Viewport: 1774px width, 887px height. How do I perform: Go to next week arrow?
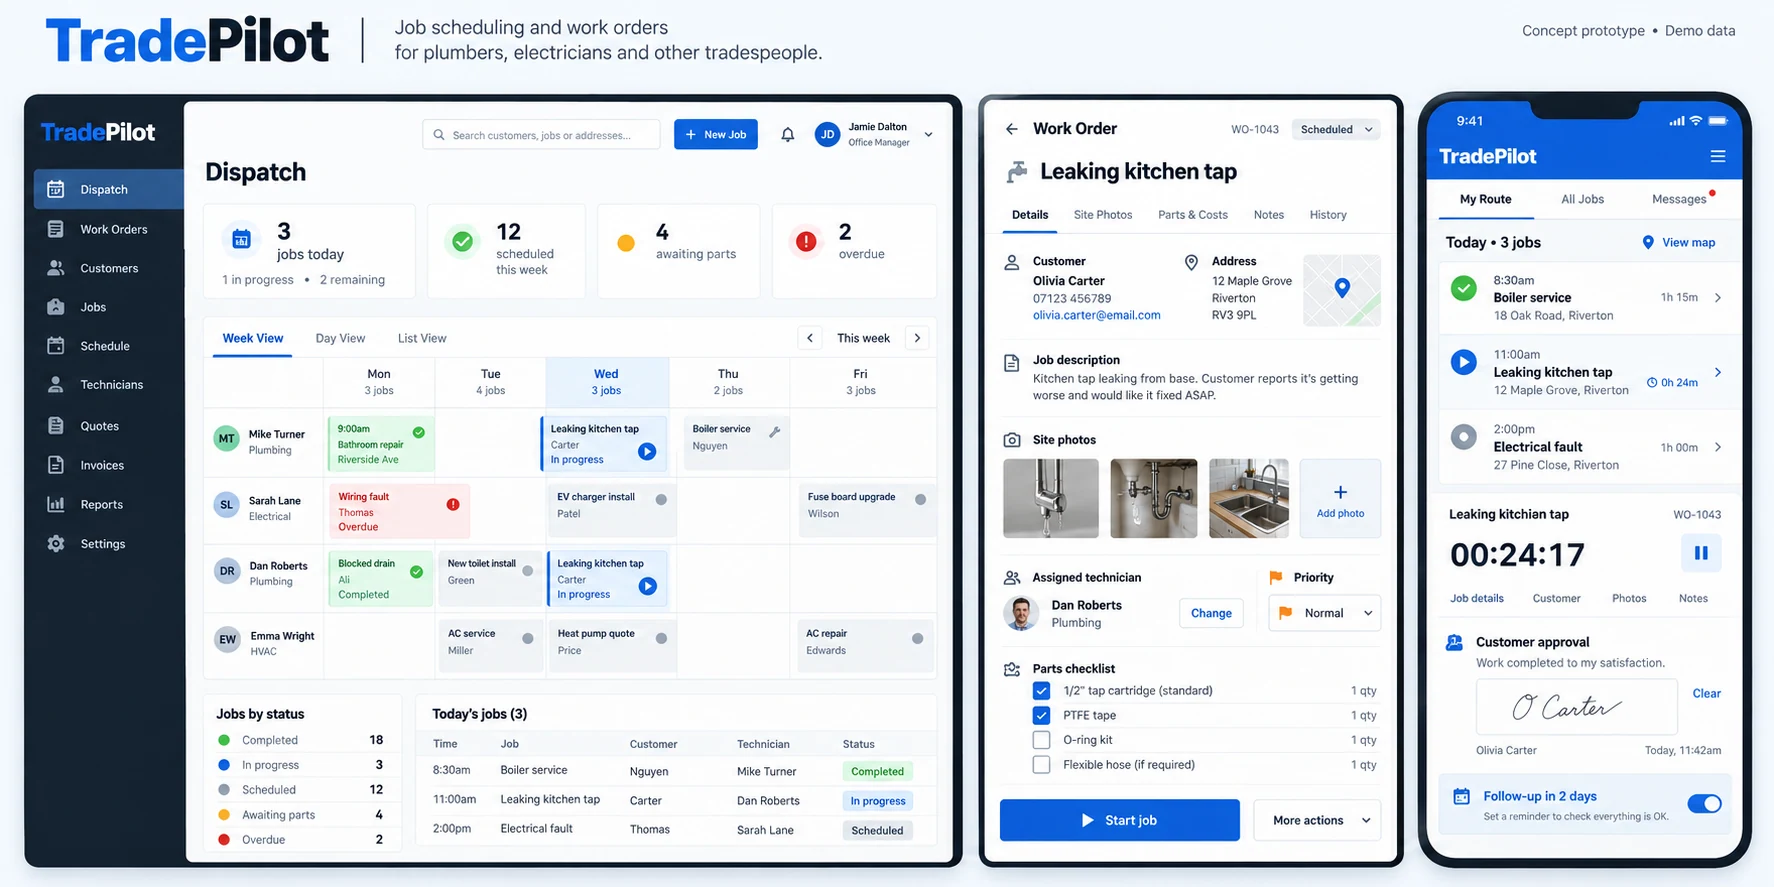pos(917,338)
